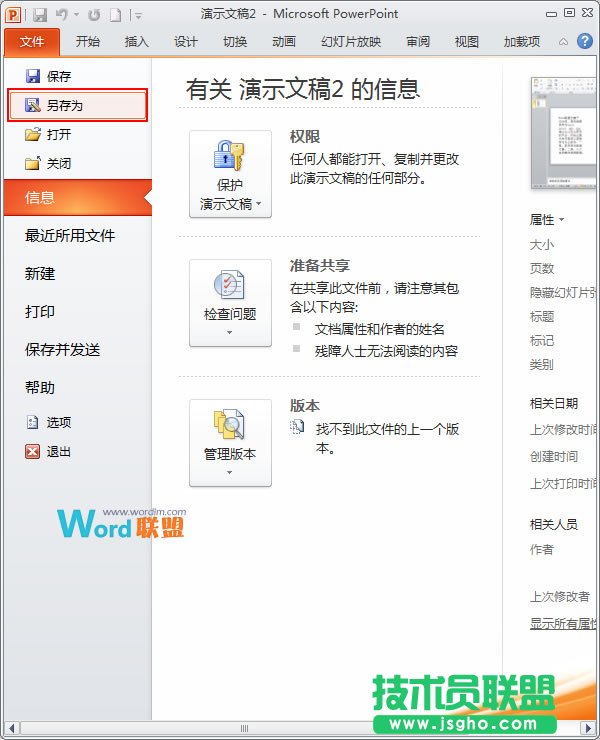Minimize the PowerPoint window
The height and width of the screenshot is (740, 600).
(551, 14)
